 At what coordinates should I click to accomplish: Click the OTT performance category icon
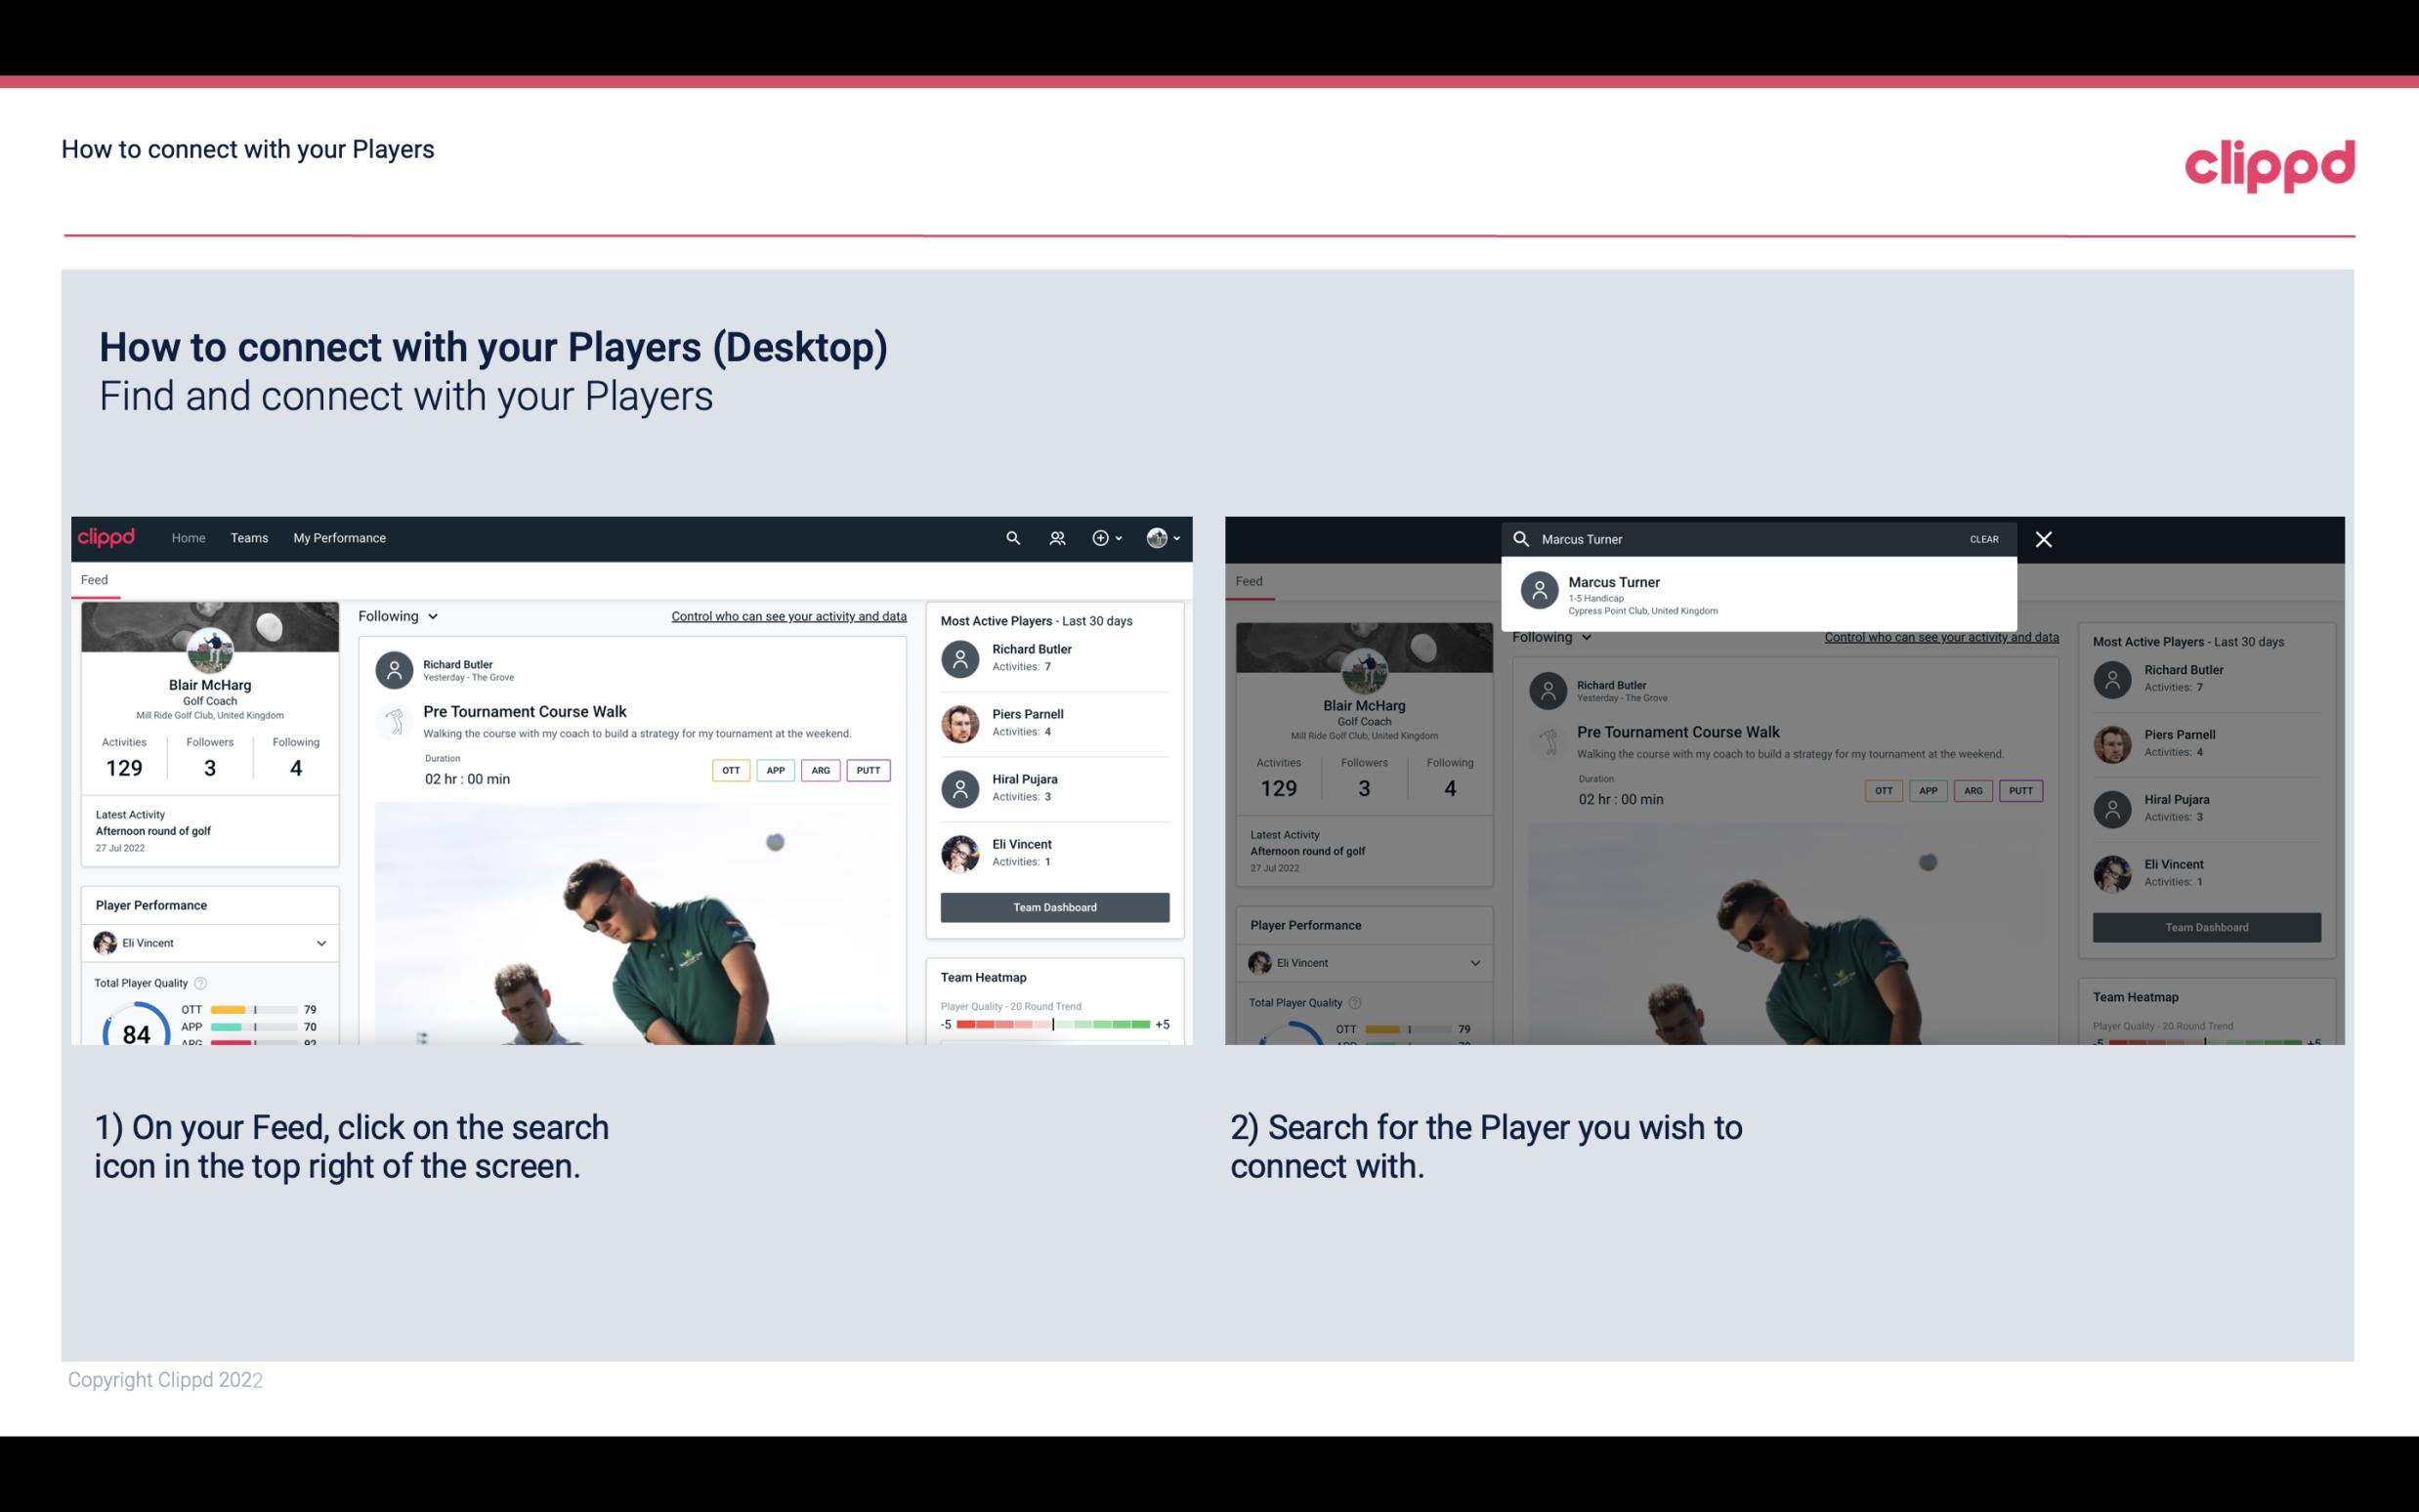click(728, 768)
